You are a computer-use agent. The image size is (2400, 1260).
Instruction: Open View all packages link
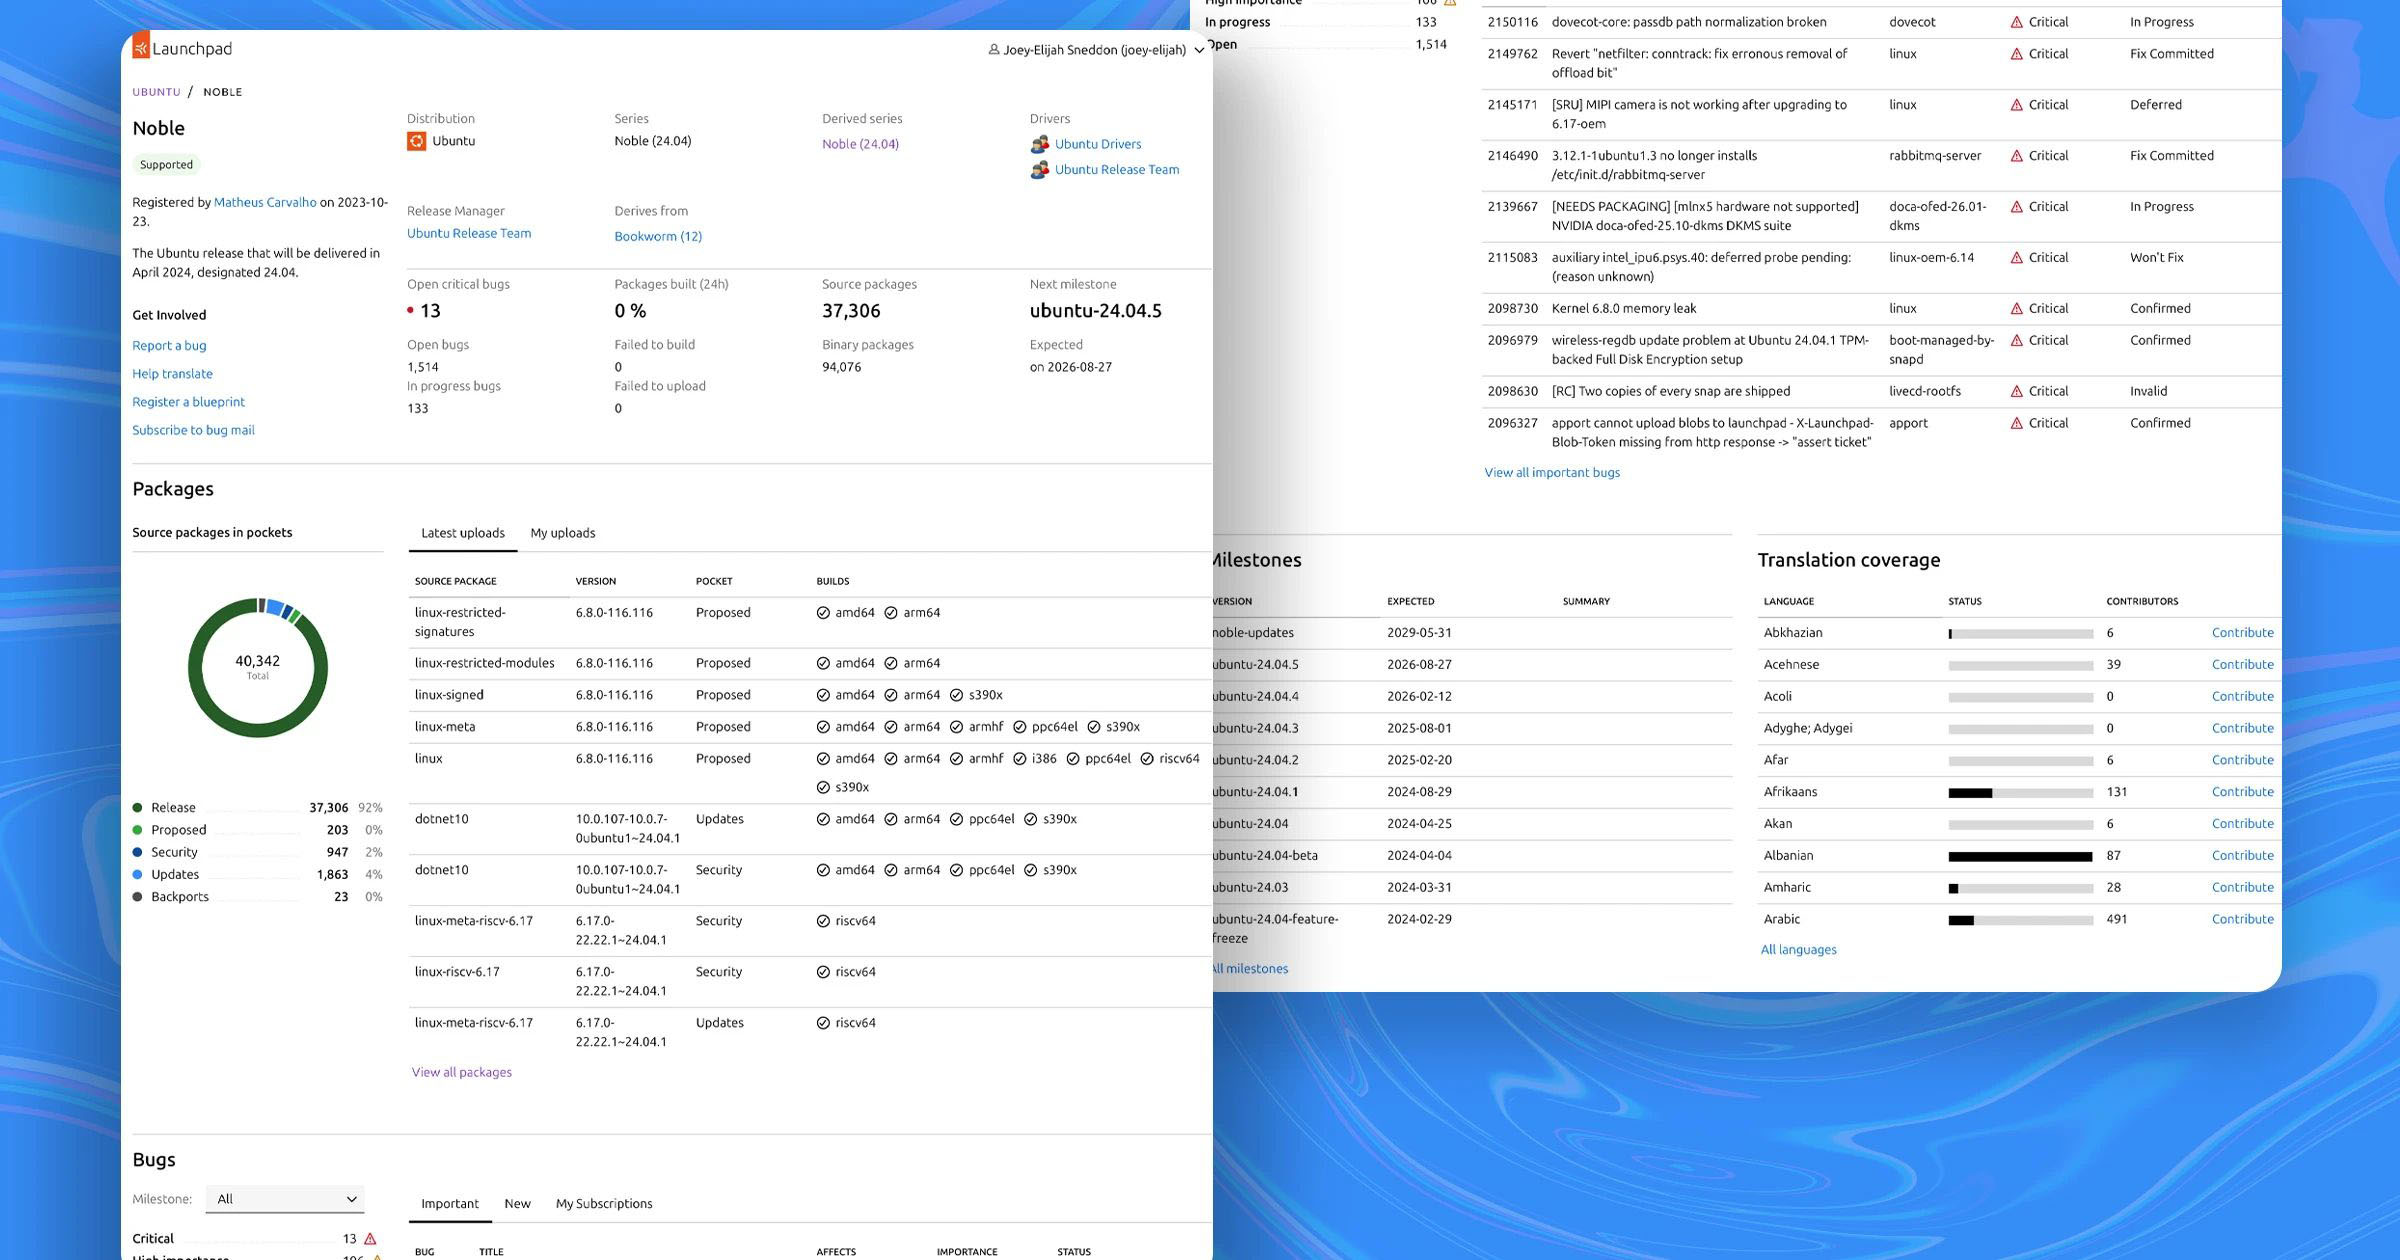[x=461, y=1072]
